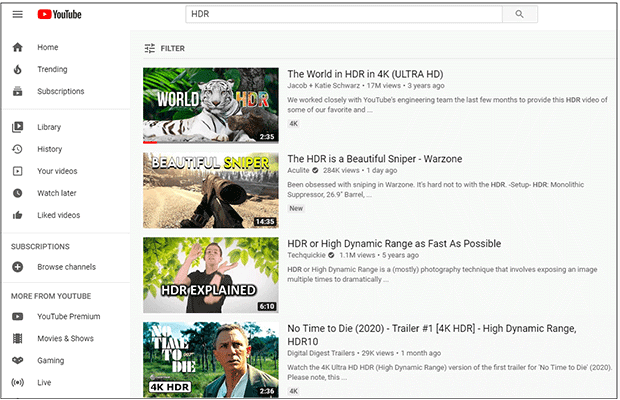This screenshot has height=400, width=620.
Task: Click into the HDR search field
Action: pyautogui.click(x=344, y=14)
